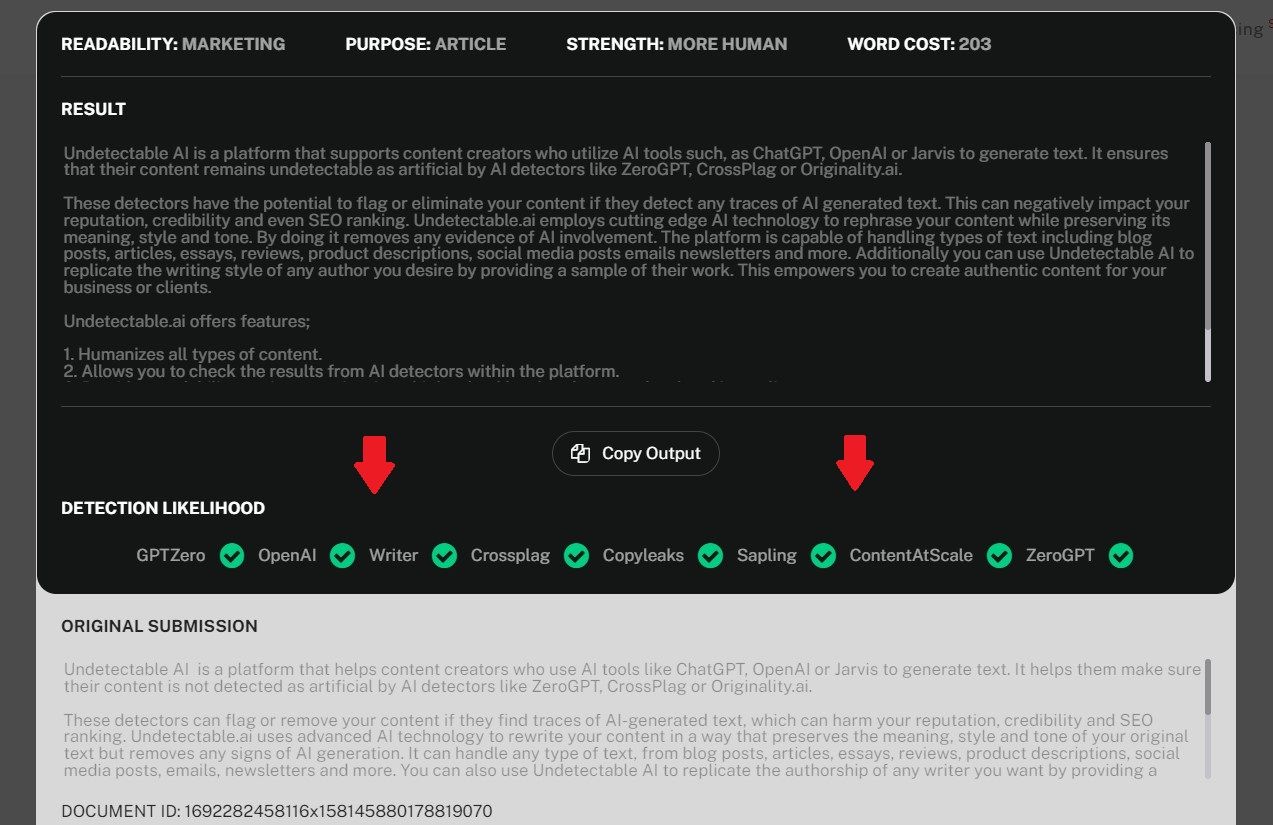Viewport: 1273px width, 825px height.
Task: Click the green checkmark beside ContentAtScale
Action: pos(999,555)
